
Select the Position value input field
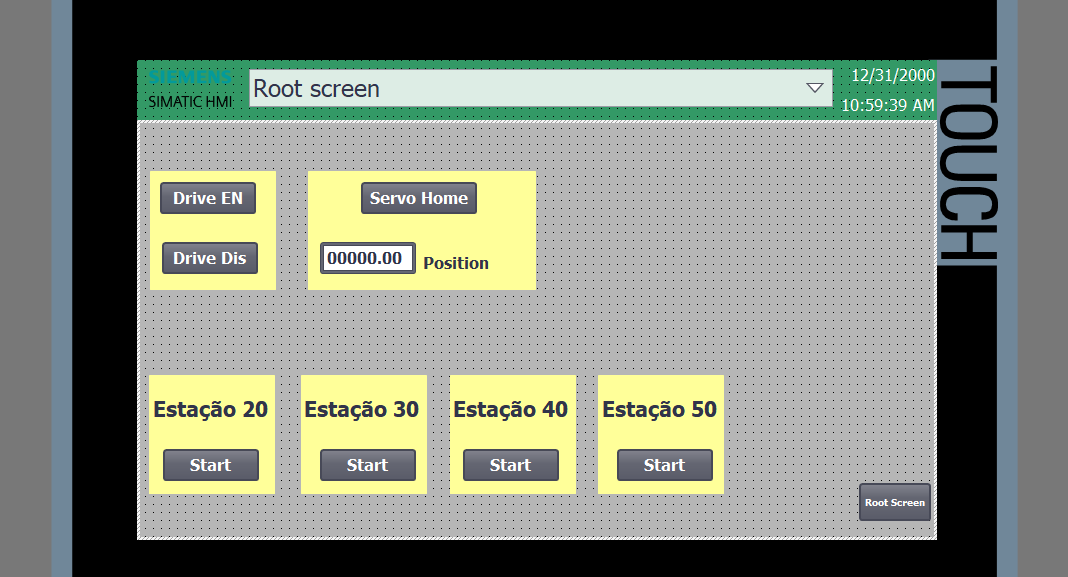(x=368, y=258)
